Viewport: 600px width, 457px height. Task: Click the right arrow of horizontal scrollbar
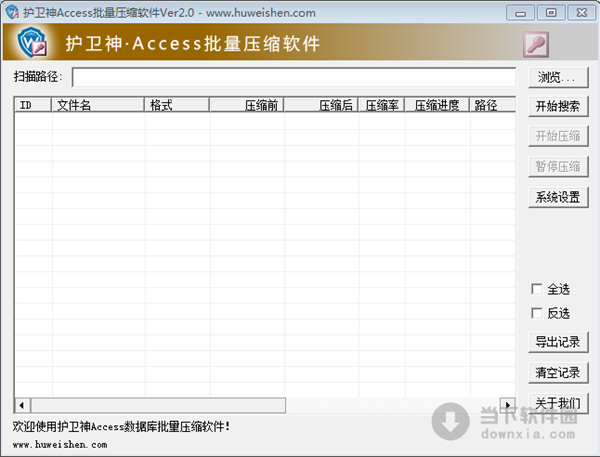(508, 405)
